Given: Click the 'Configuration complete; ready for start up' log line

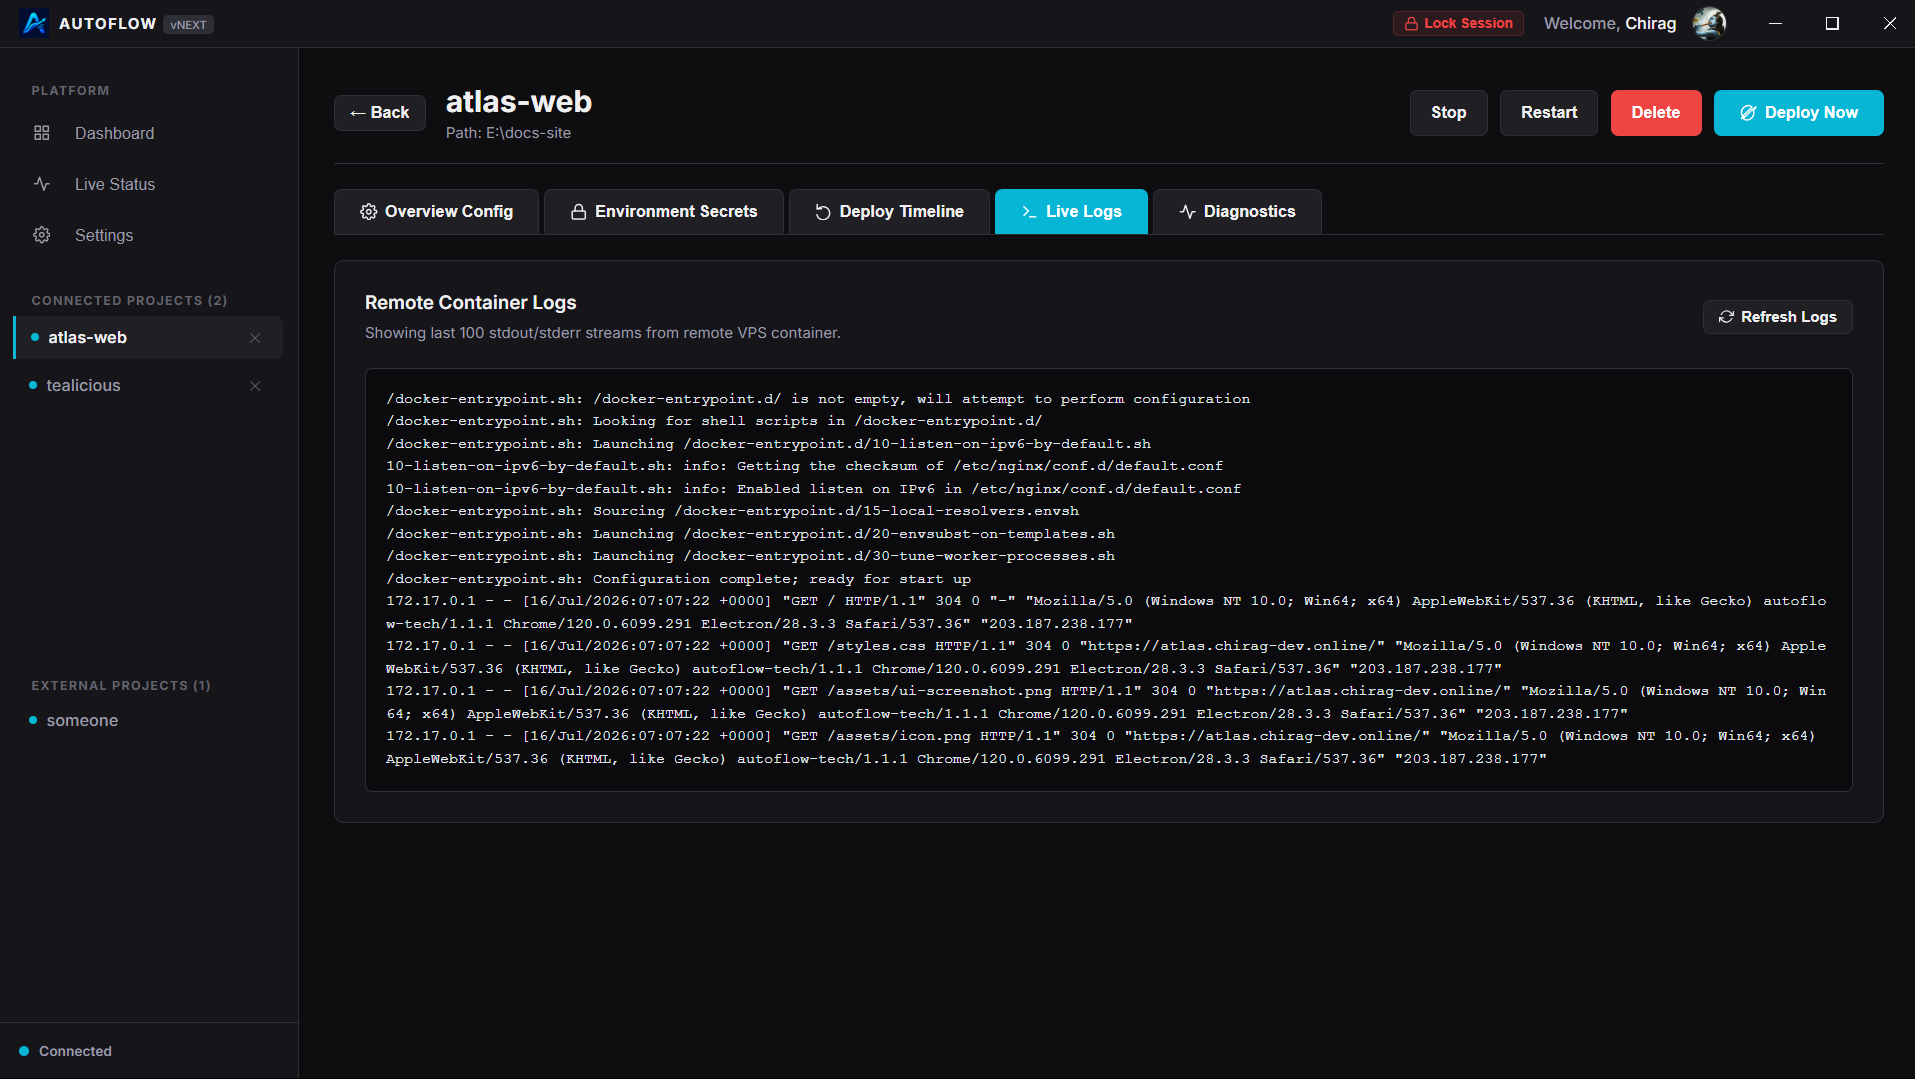Looking at the screenshot, I should click(x=678, y=579).
